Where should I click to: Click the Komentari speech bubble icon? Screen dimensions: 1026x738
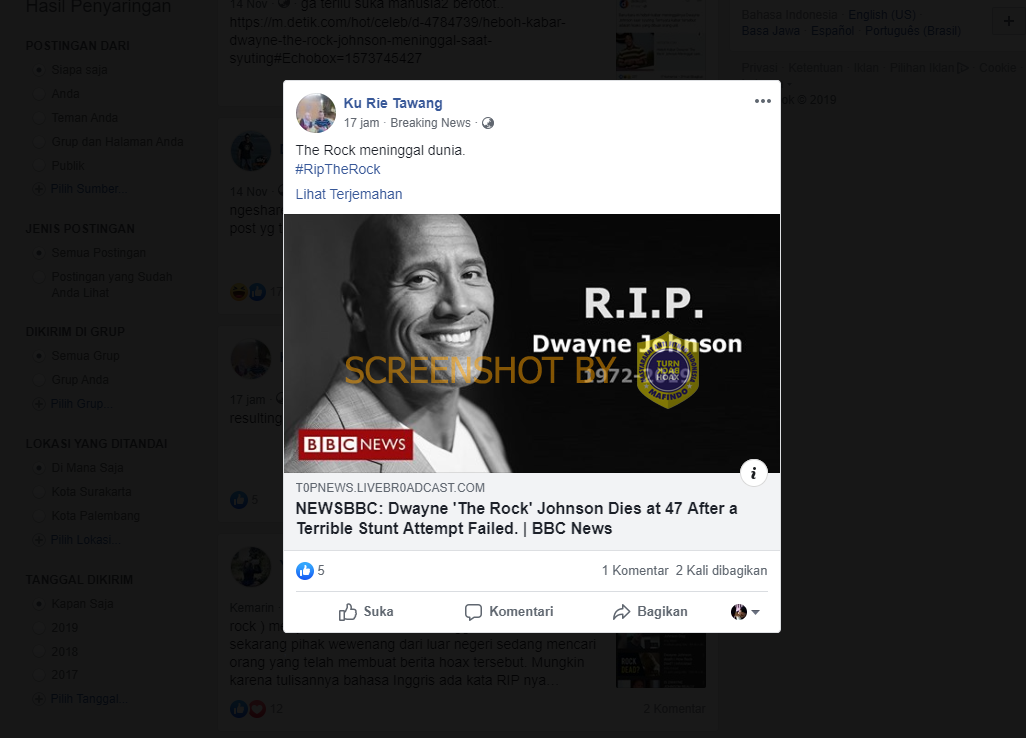pyautogui.click(x=473, y=612)
